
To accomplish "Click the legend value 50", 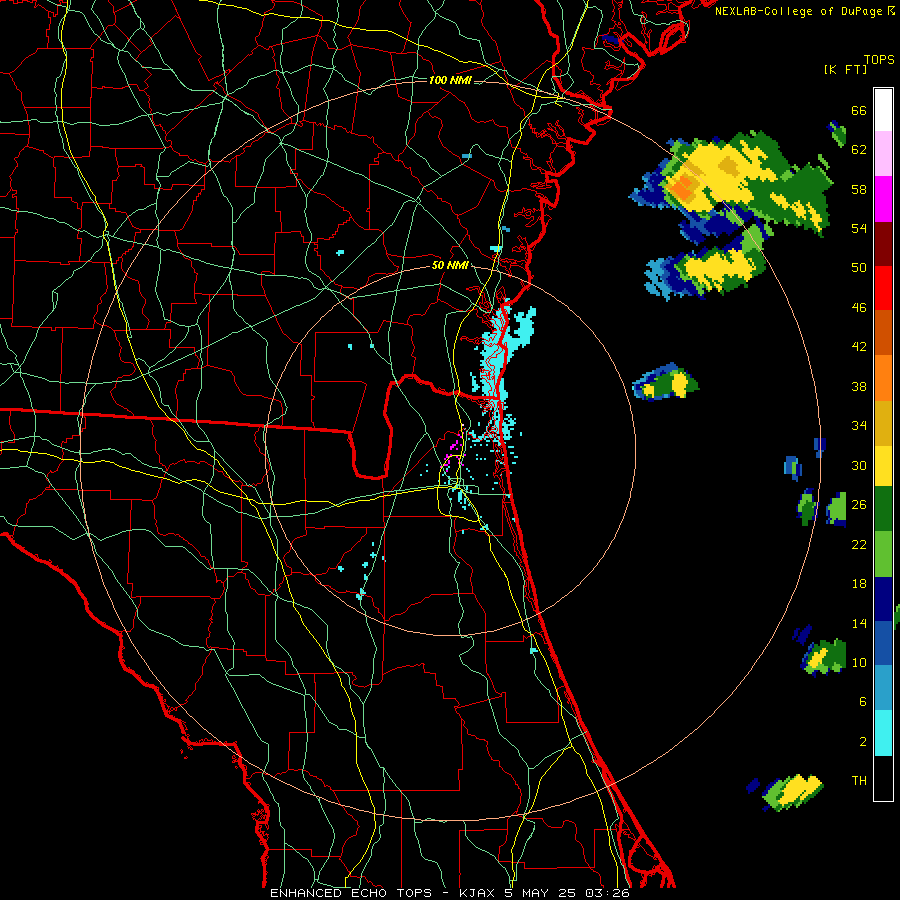I will 859,268.
